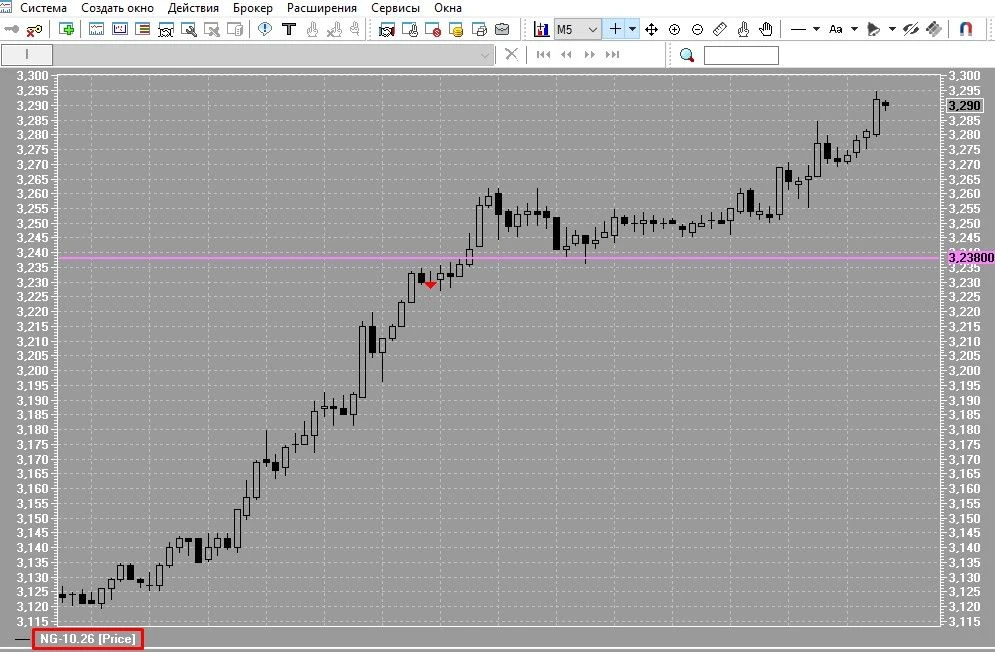Click the gray X cancel button beside the combo box
The width and height of the screenshot is (995, 652).
(x=511, y=55)
